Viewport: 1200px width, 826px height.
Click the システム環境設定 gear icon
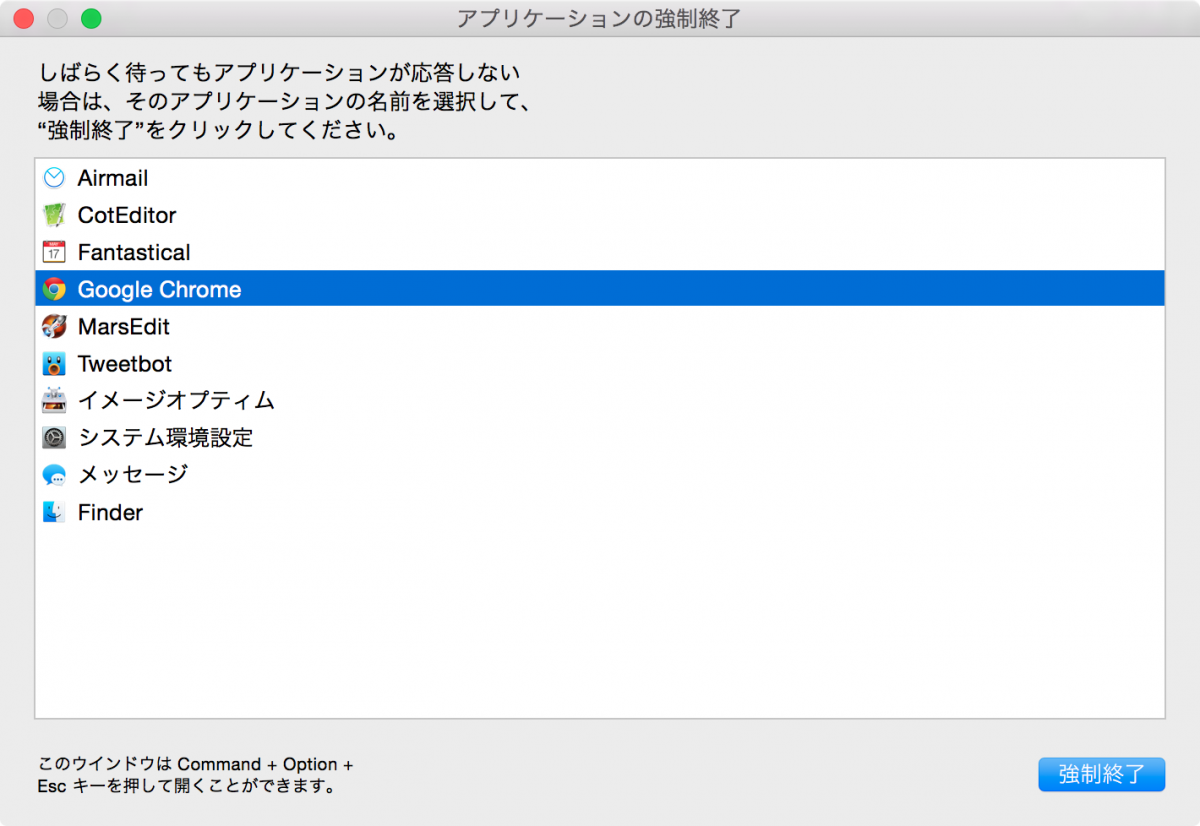(x=54, y=438)
